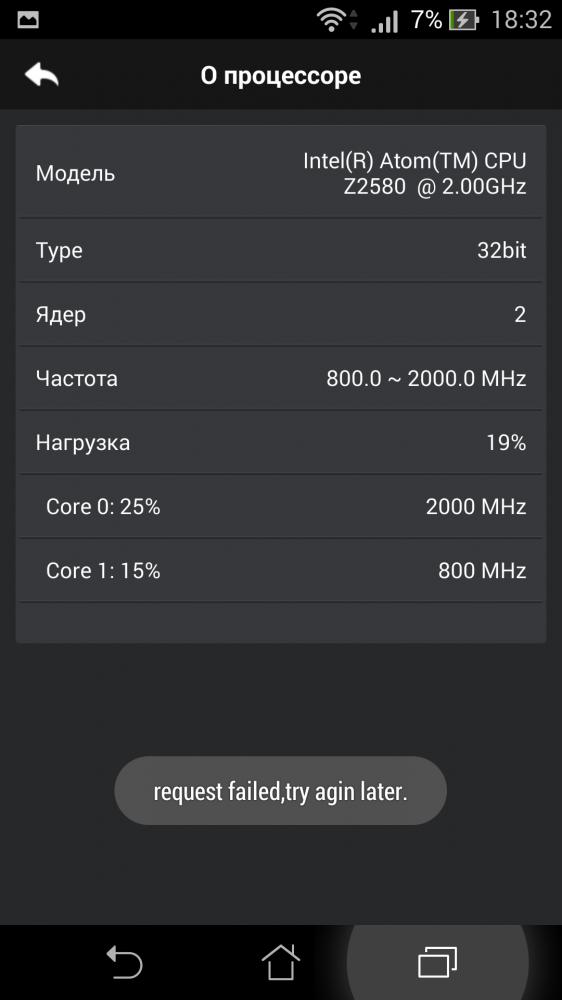Tap the Intel Atom Z2580 model text
Viewport: 562px width, 1000px height.
click(415, 173)
